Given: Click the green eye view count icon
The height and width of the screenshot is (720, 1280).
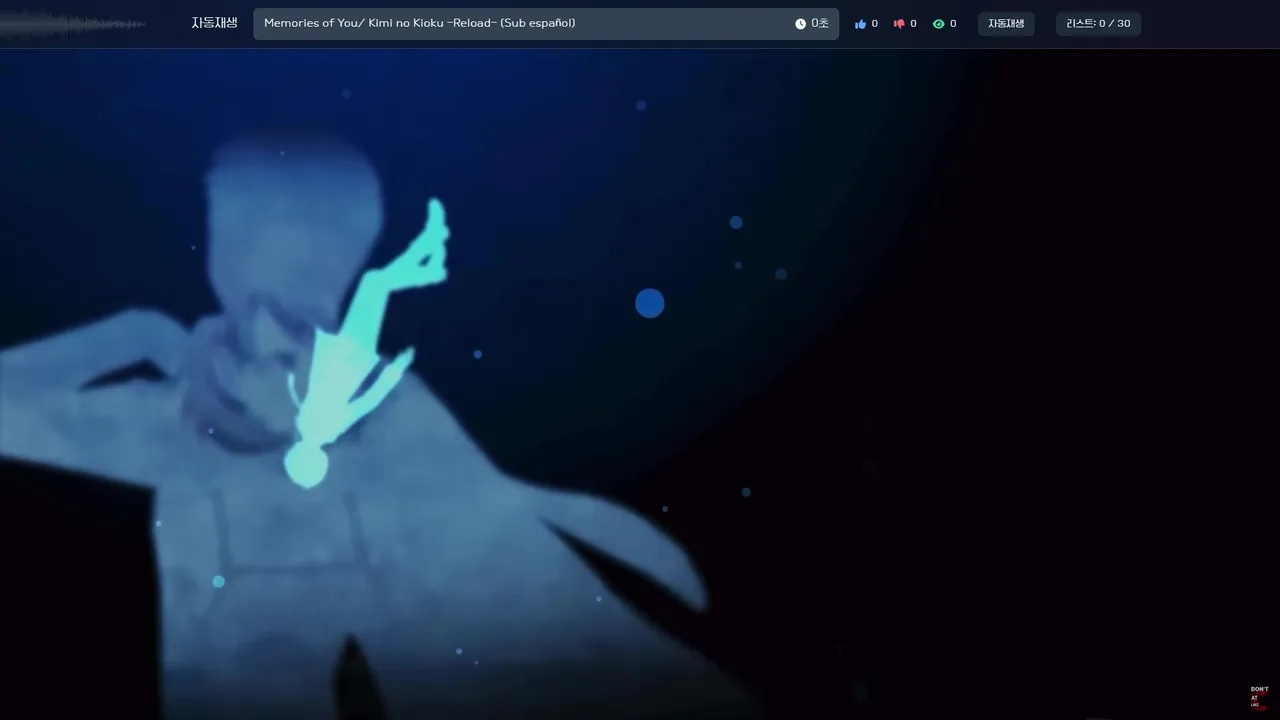Looking at the screenshot, I should [x=938, y=24].
